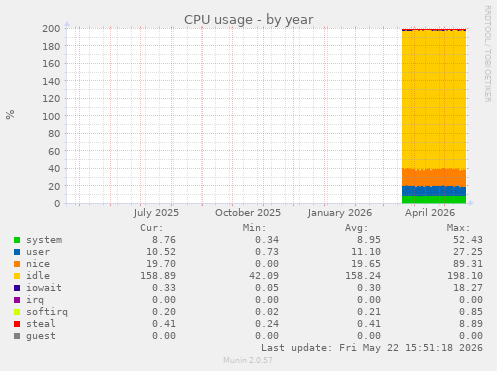
Task: Click user current value 10.52
Action: [161, 252]
